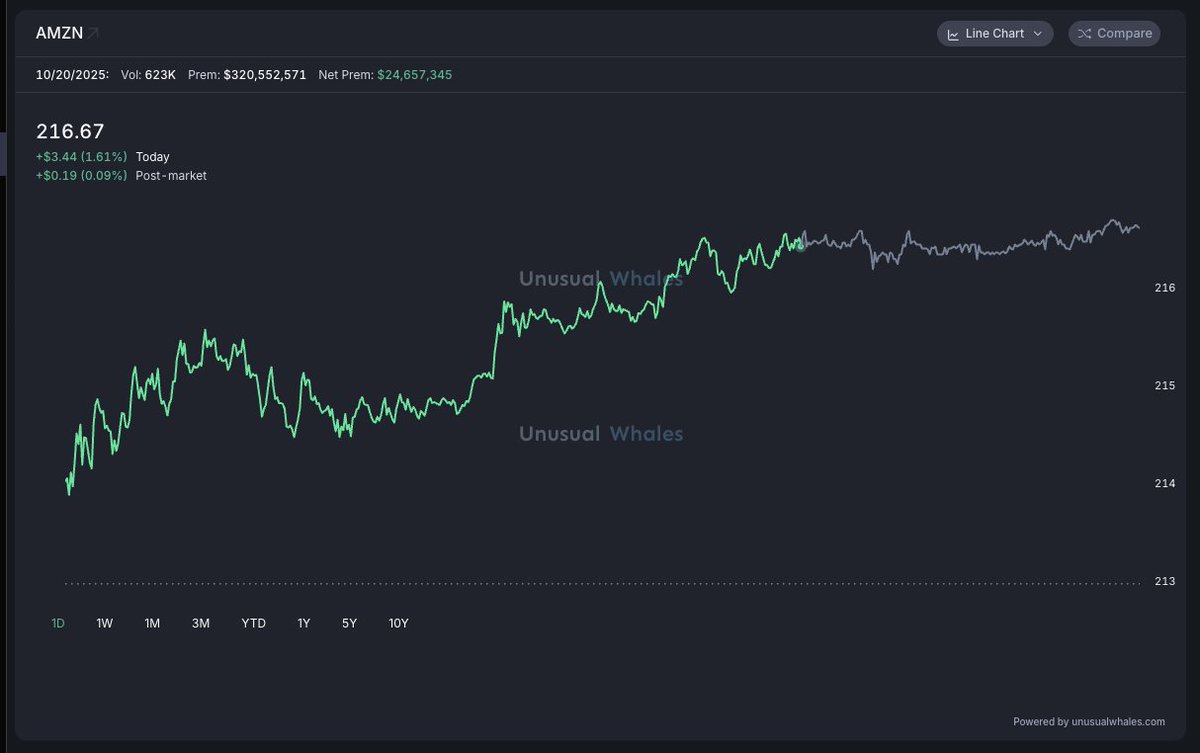Choose the 1M time range
This screenshot has height=753, width=1200.
152,623
